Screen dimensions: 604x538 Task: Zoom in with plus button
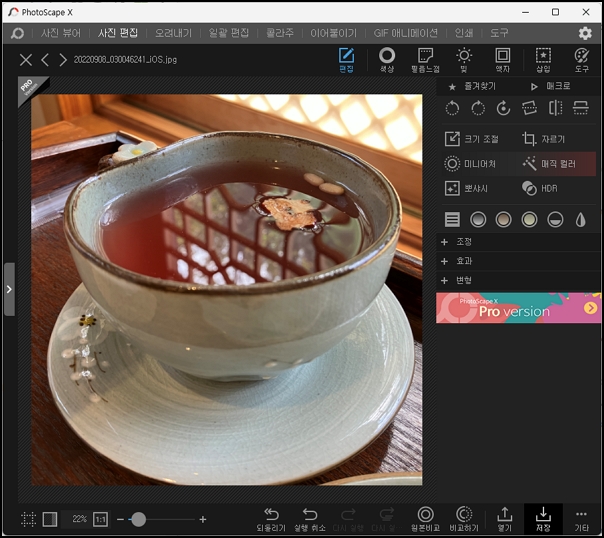pyautogui.click(x=203, y=520)
